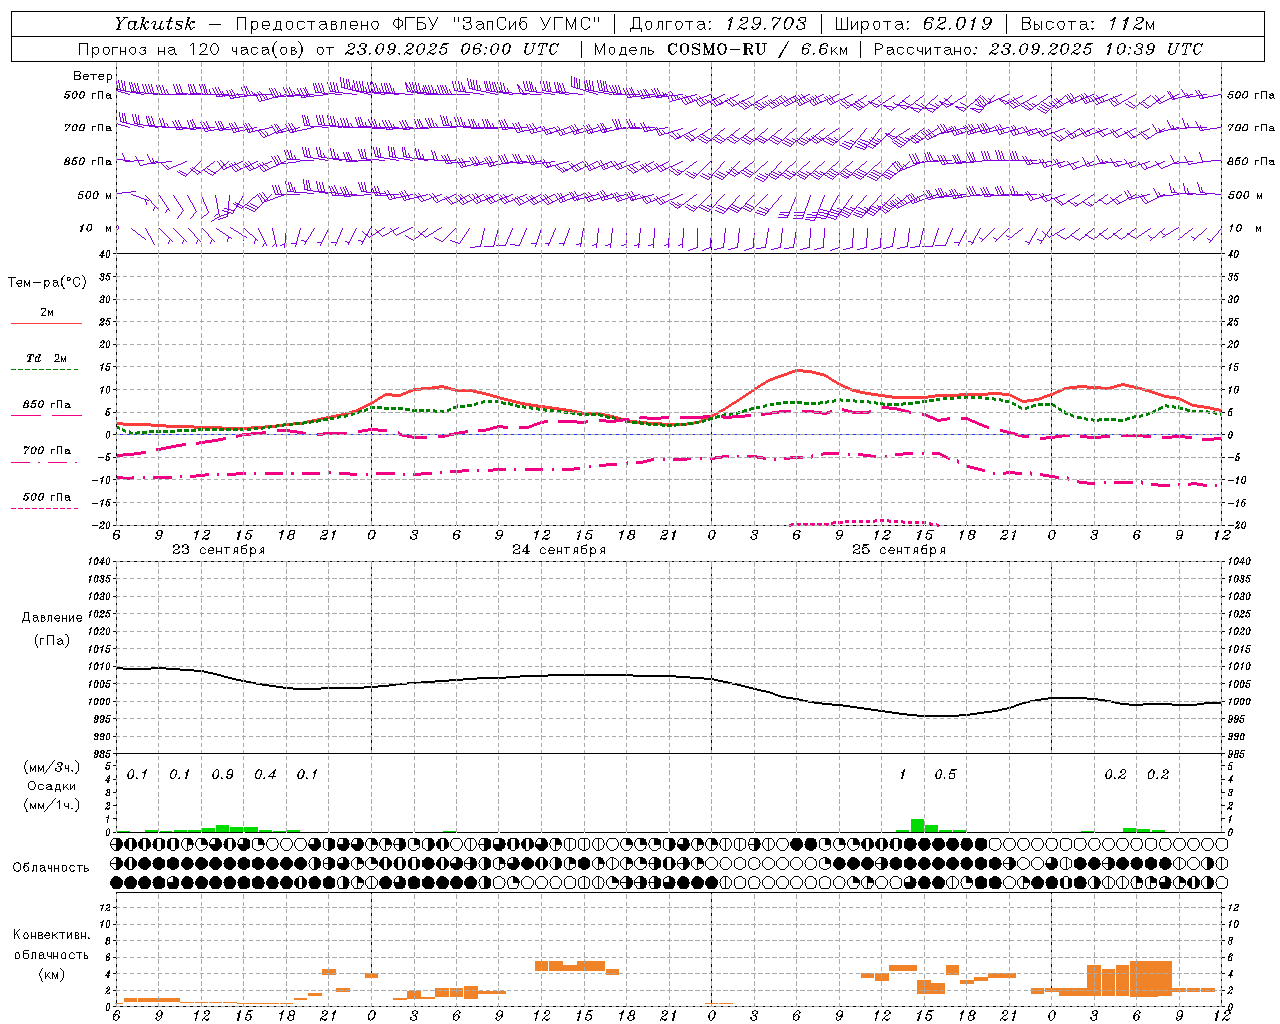Click the Td 2м legend entry
The width and height of the screenshot is (1280, 1024).
click(x=46, y=358)
